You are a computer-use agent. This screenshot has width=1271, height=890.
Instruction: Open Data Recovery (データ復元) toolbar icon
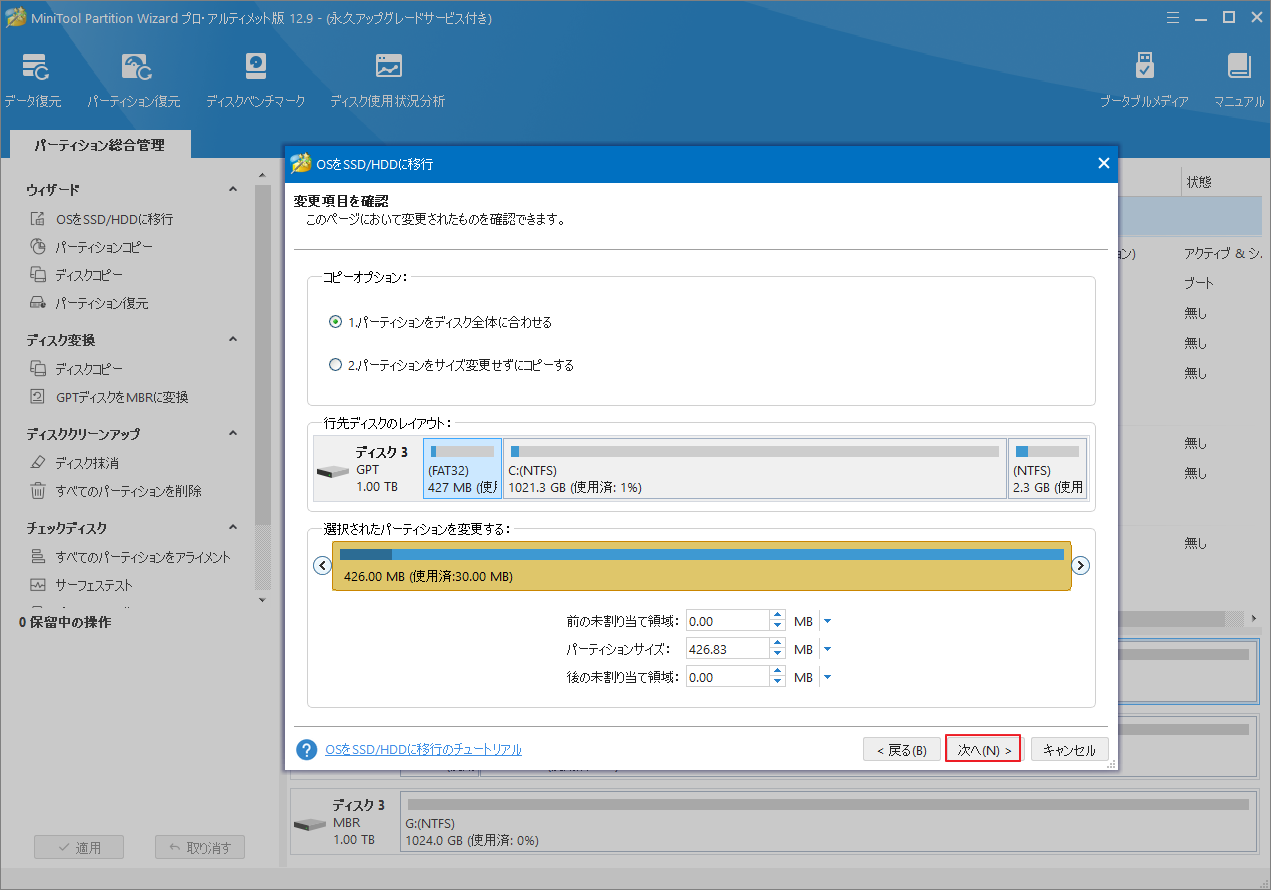(33, 80)
